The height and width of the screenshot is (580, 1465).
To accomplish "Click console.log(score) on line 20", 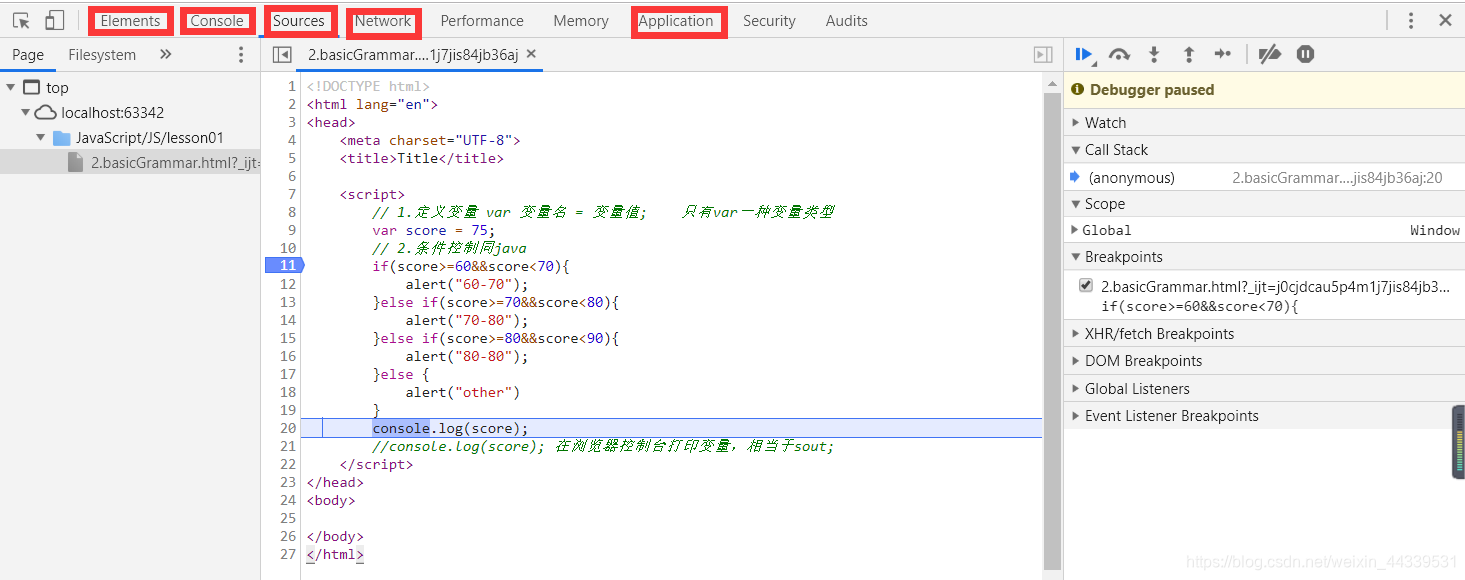I will (450, 428).
